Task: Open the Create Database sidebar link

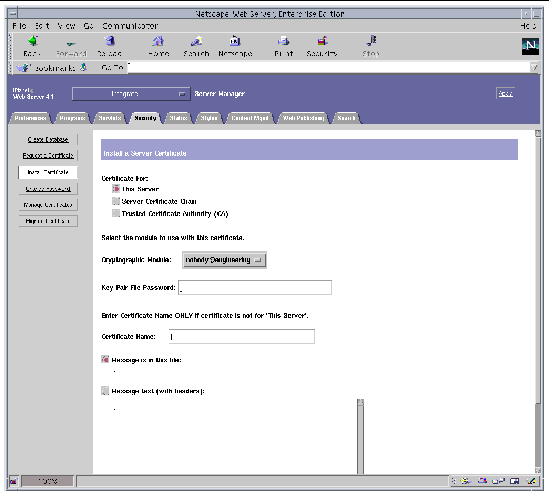Action: [48, 139]
